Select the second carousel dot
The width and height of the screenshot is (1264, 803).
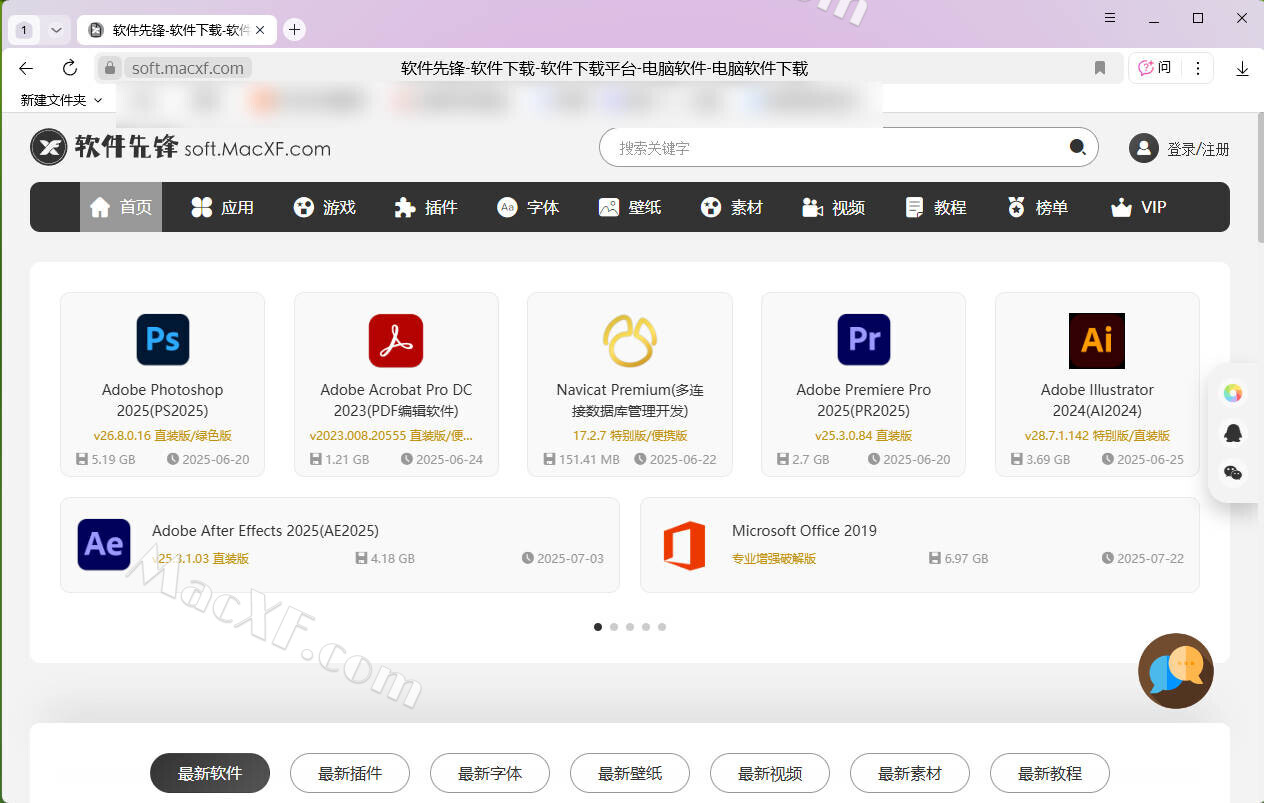point(614,627)
